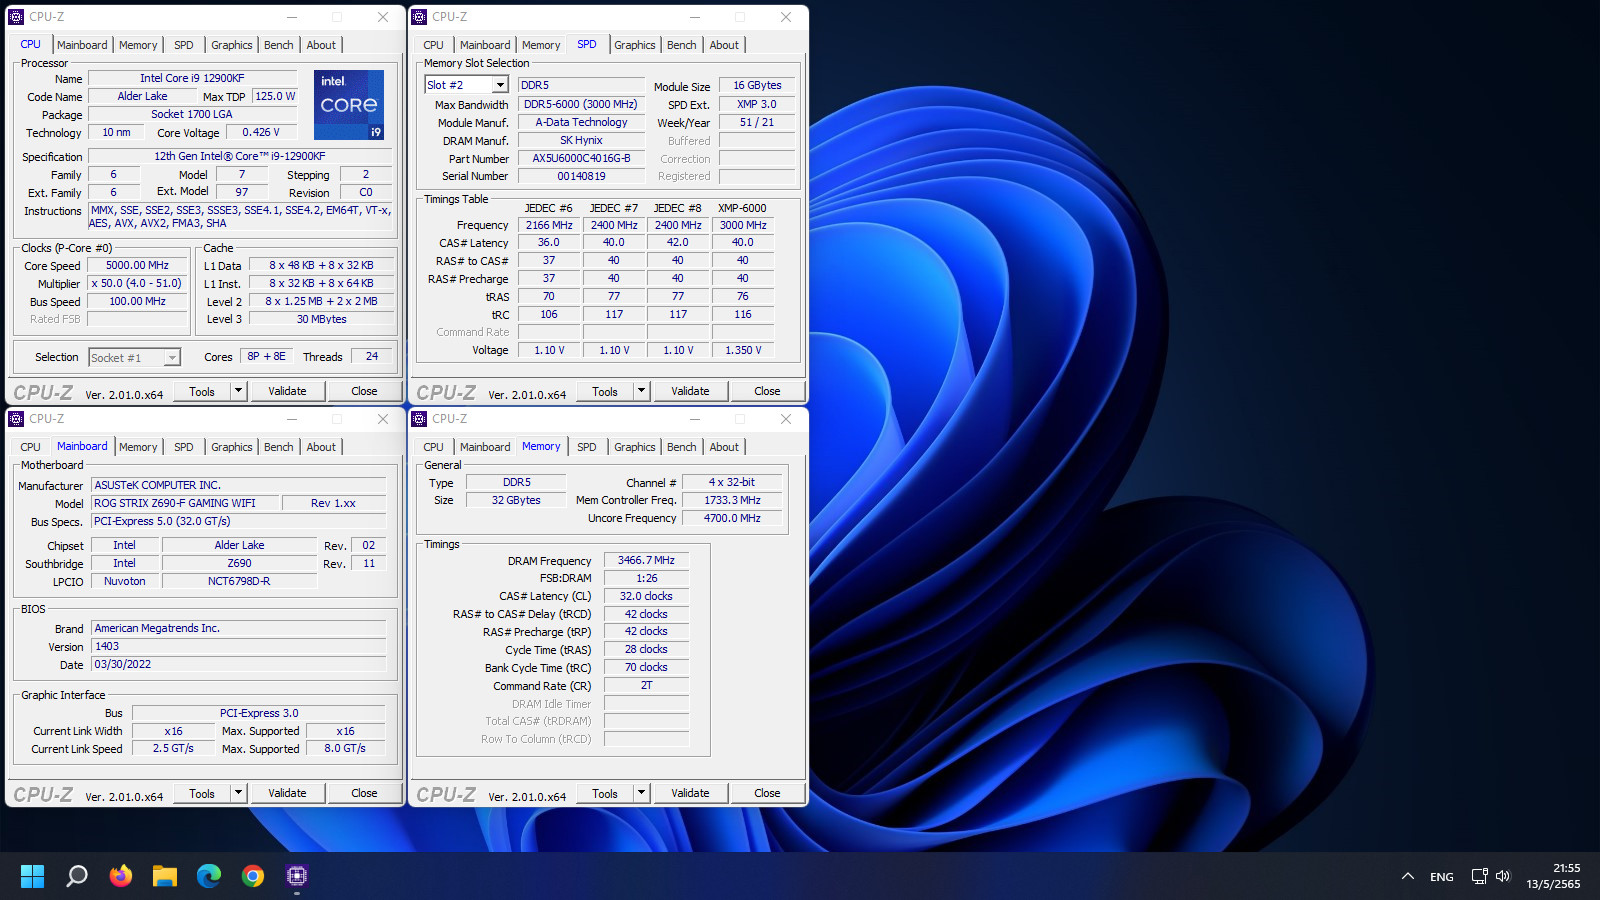The image size is (1600, 900).
Task: Expand Tools dropdown arrow in Mainboard window
Action: [x=238, y=793]
